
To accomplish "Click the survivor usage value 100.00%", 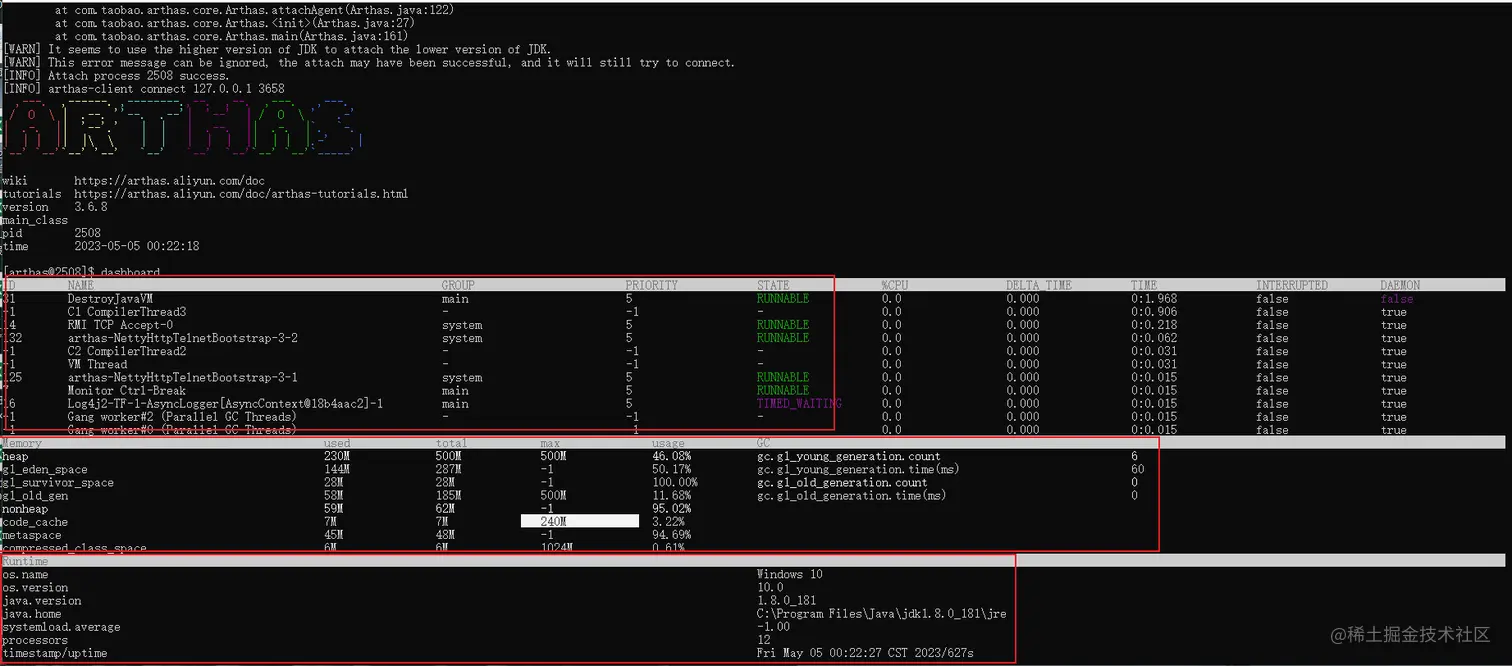I will pos(675,482).
